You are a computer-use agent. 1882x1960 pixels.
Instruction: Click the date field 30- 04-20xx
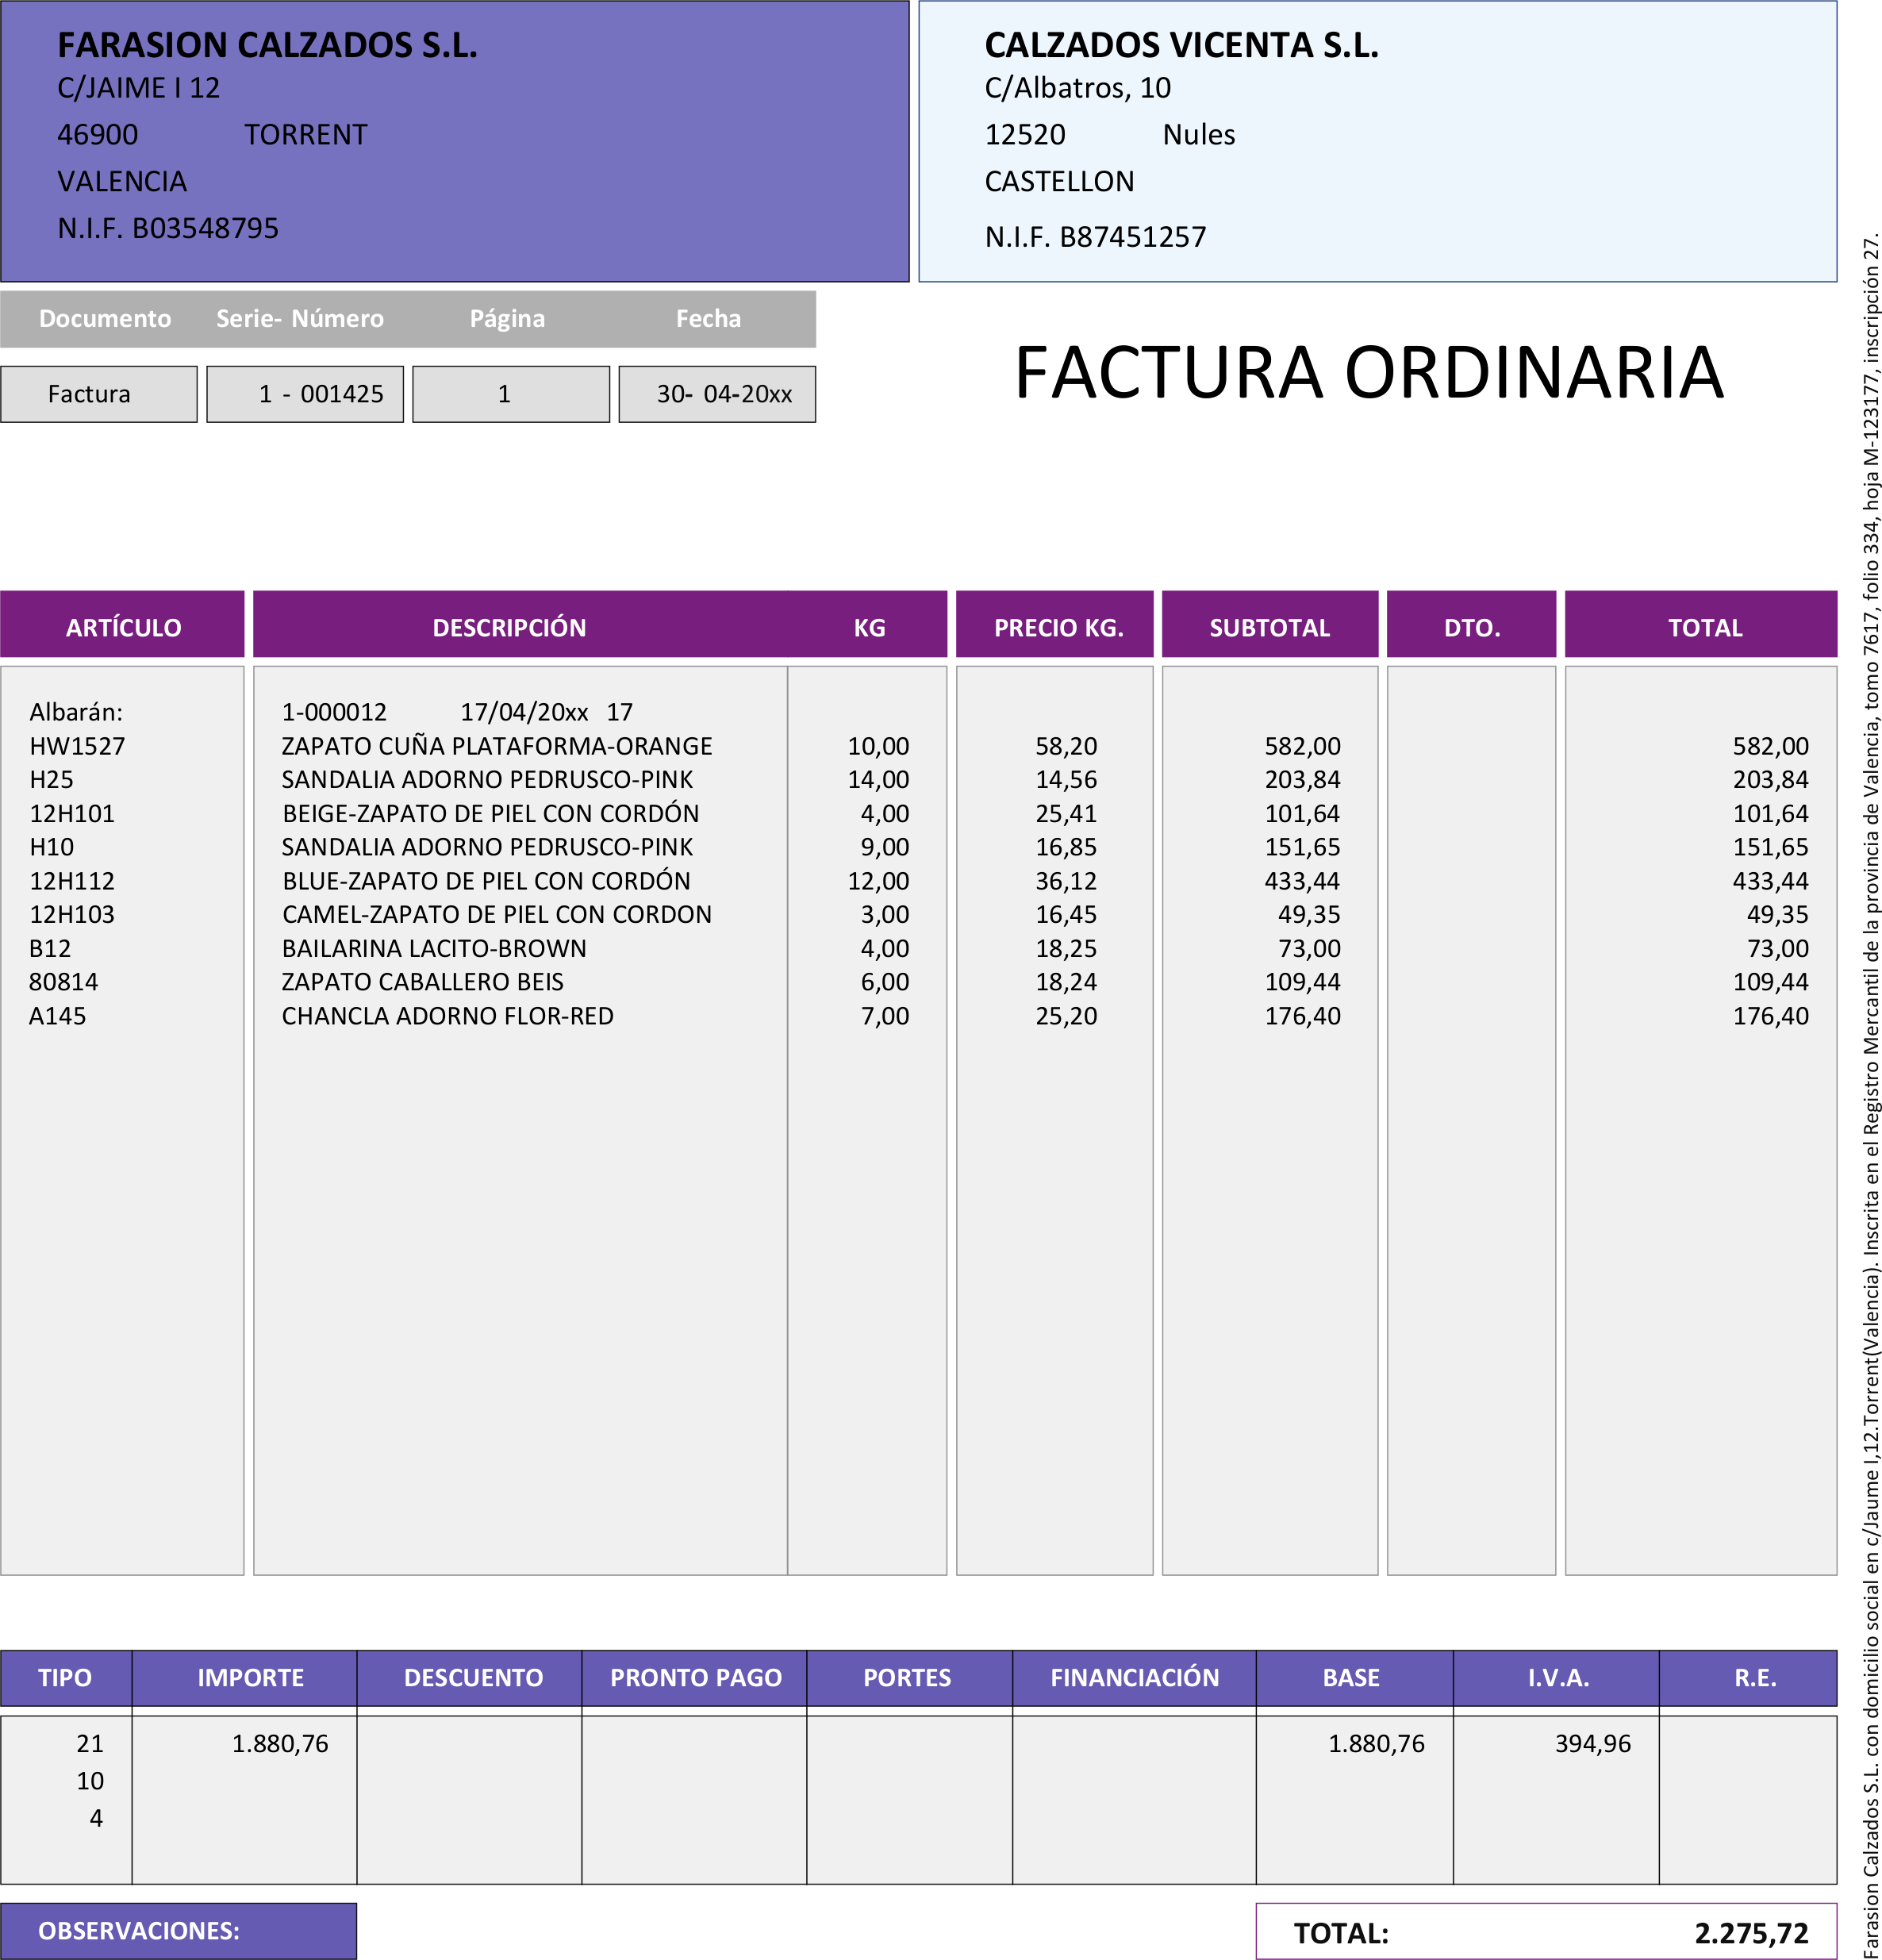717,394
